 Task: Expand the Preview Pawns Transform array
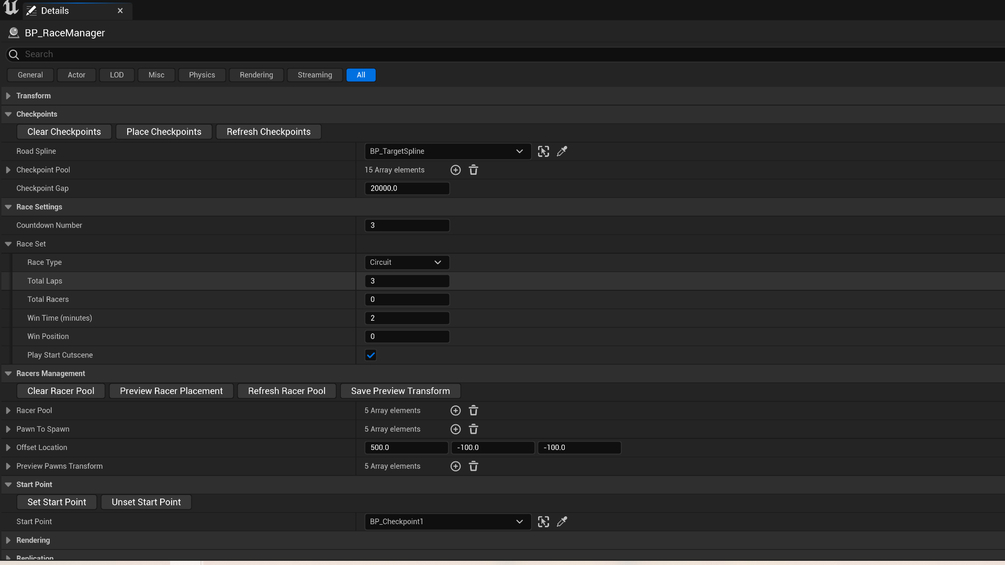click(x=8, y=466)
